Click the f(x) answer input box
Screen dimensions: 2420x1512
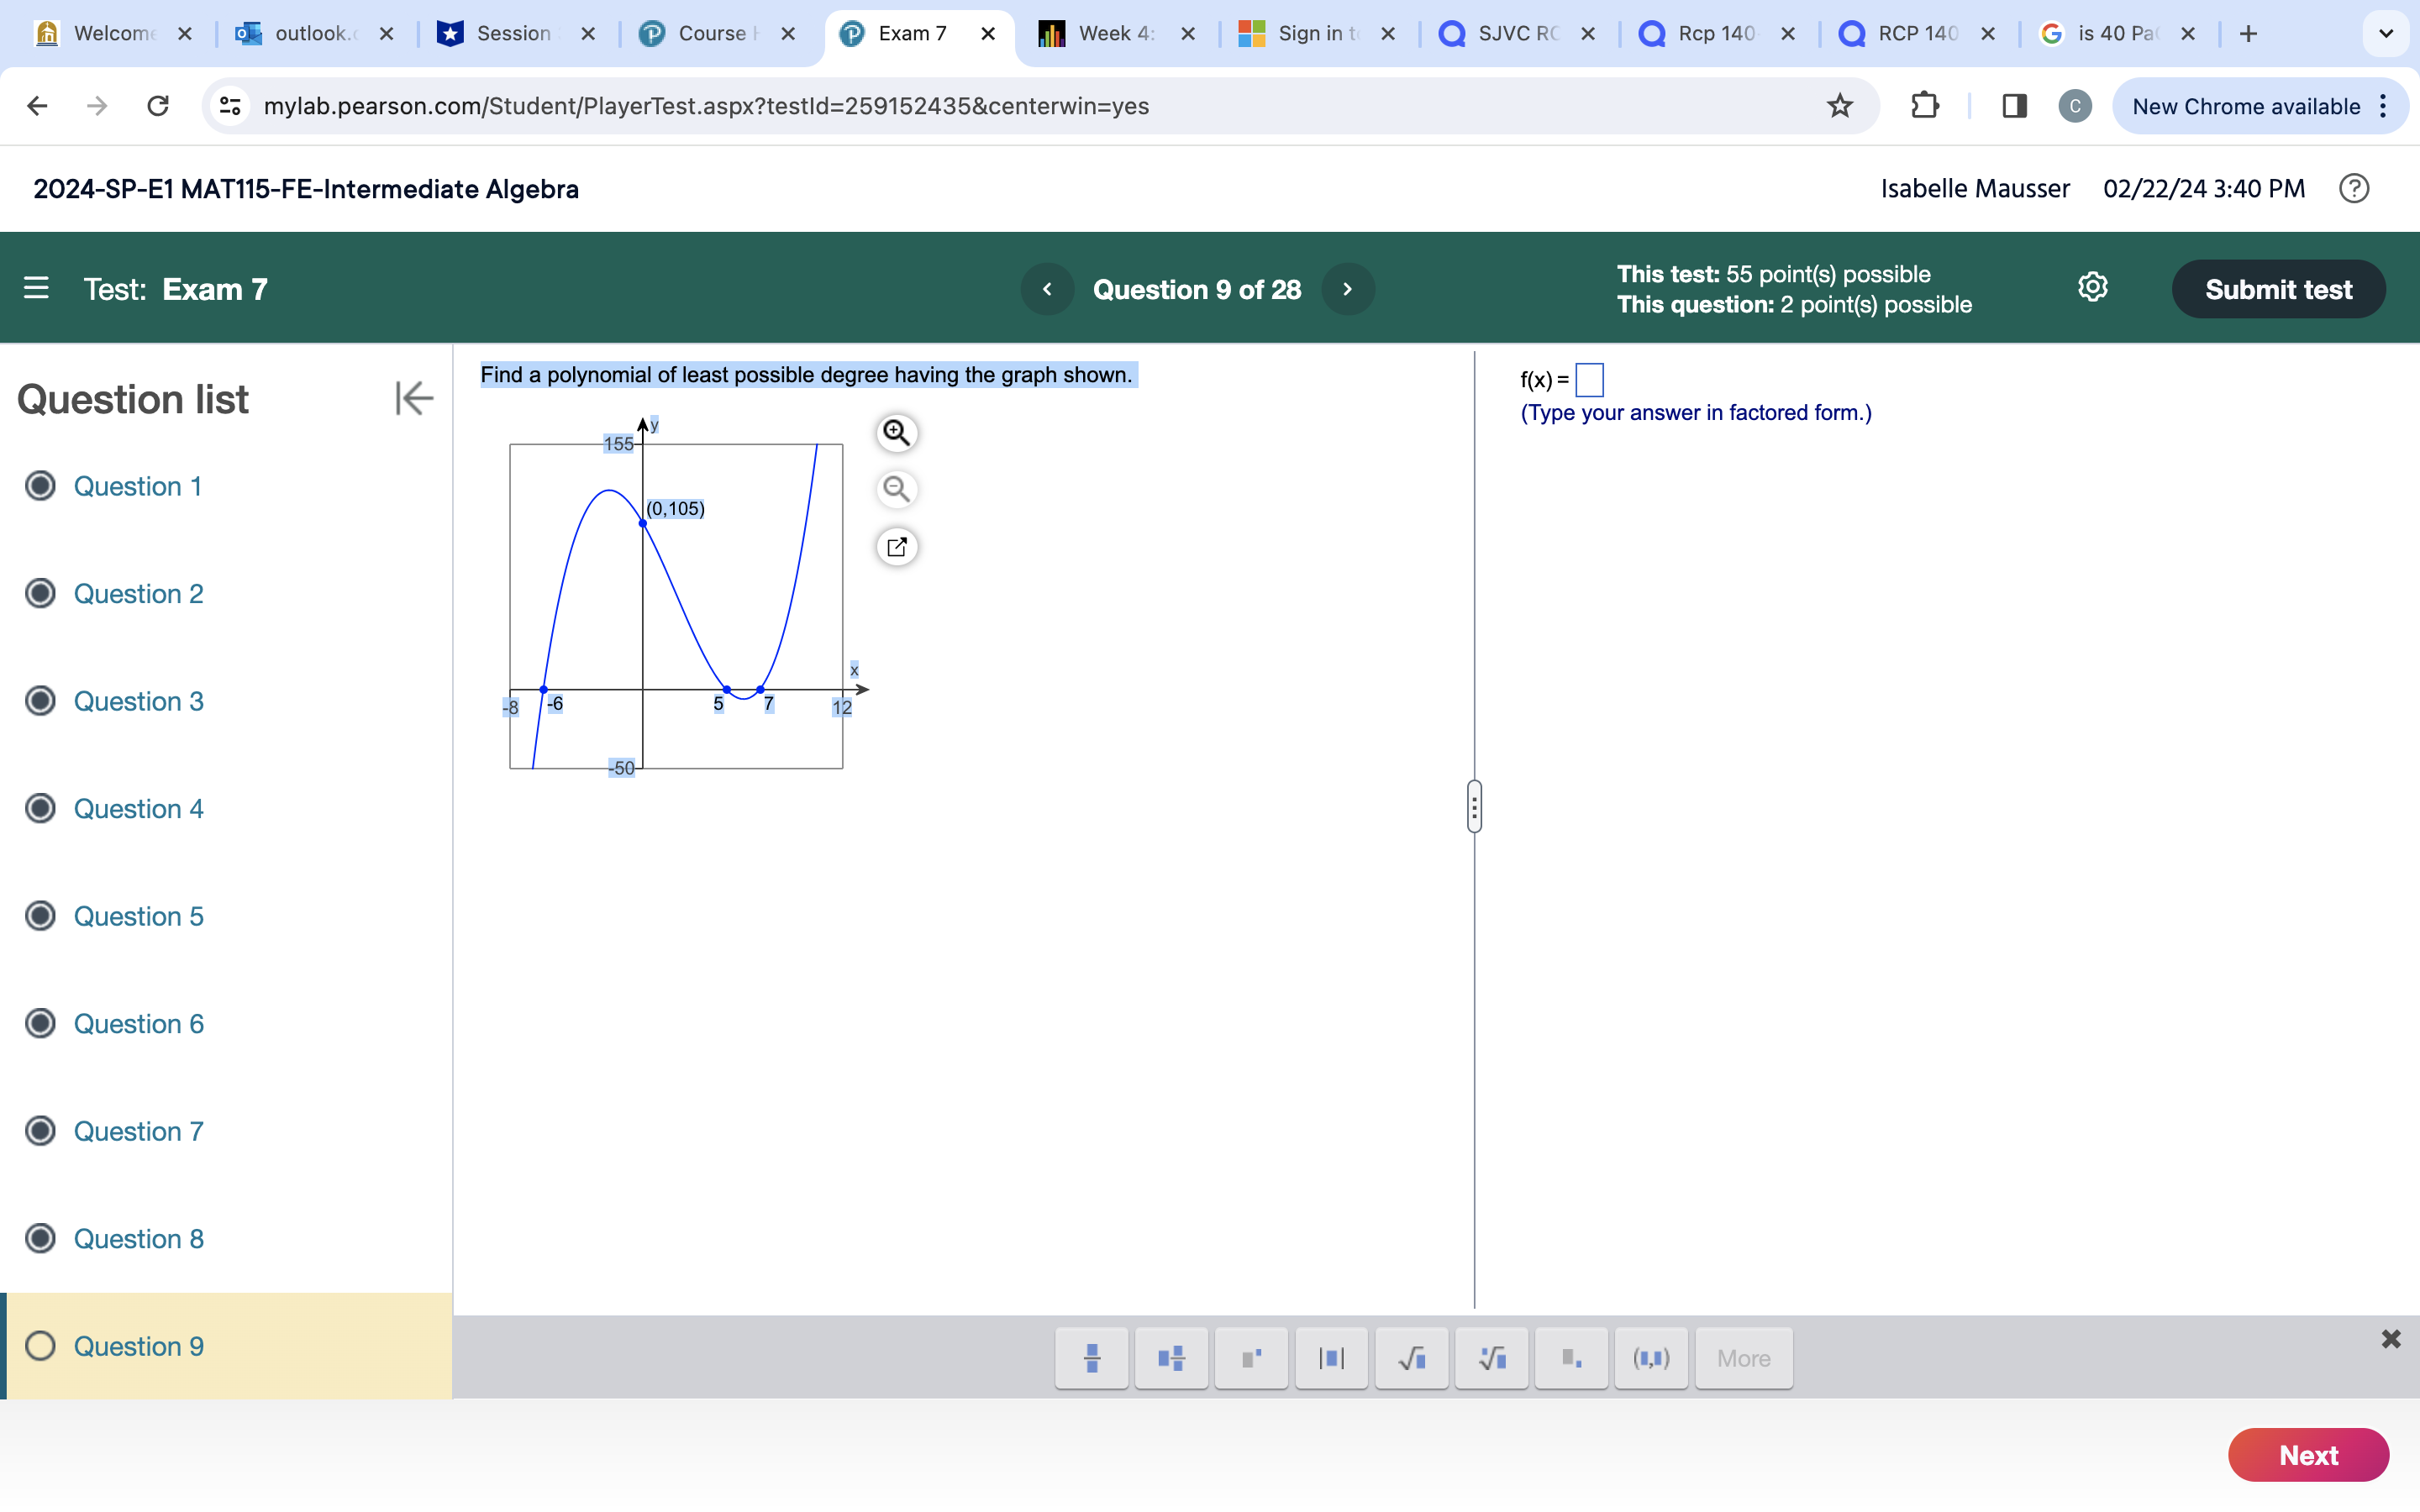pos(1589,380)
